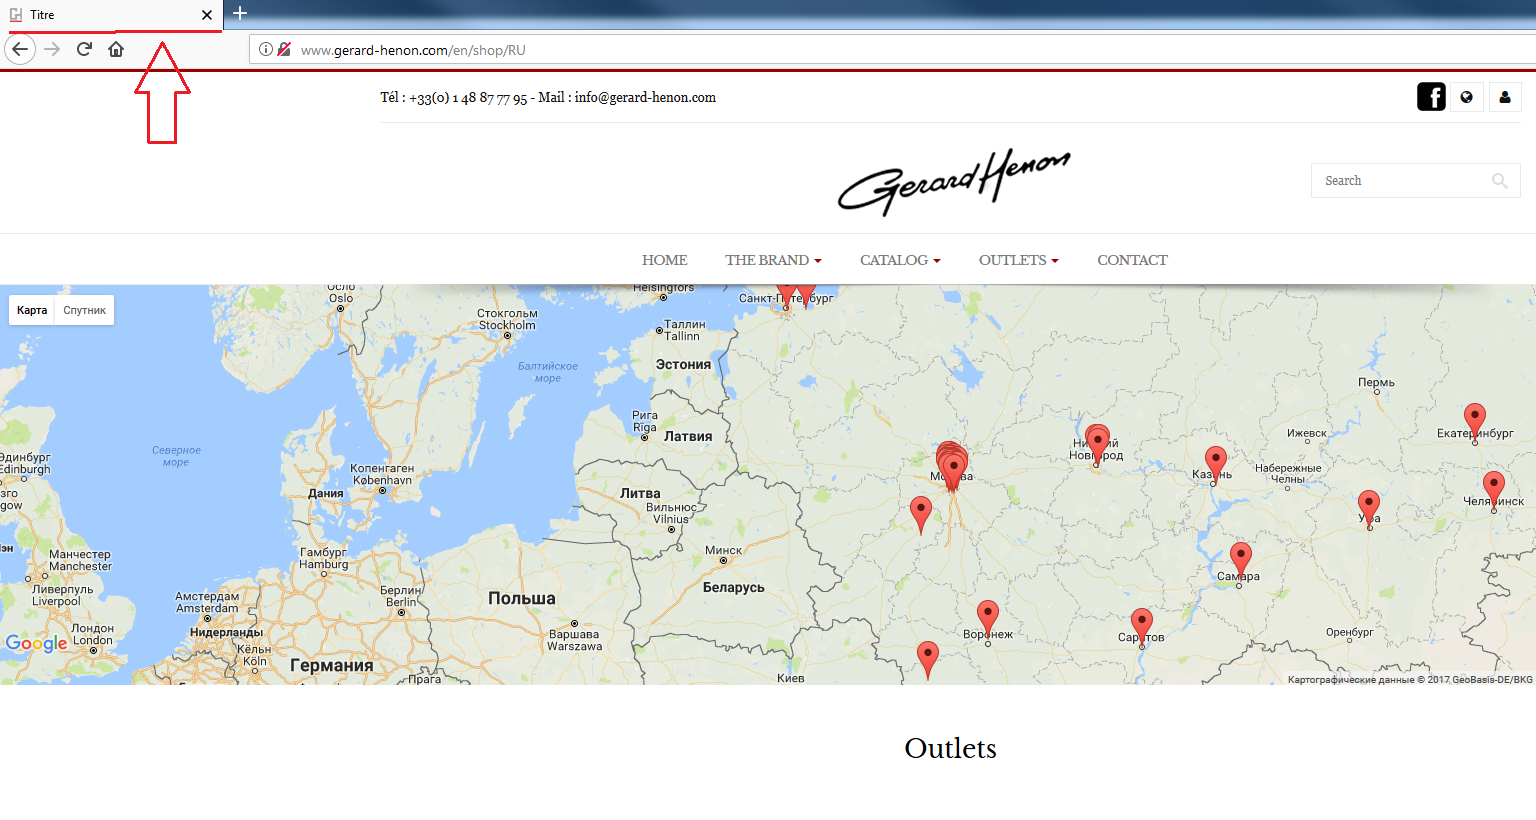This screenshot has width=1536, height=820.
Task: Click the Gerard Henon signature logo
Action: coord(954,182)
